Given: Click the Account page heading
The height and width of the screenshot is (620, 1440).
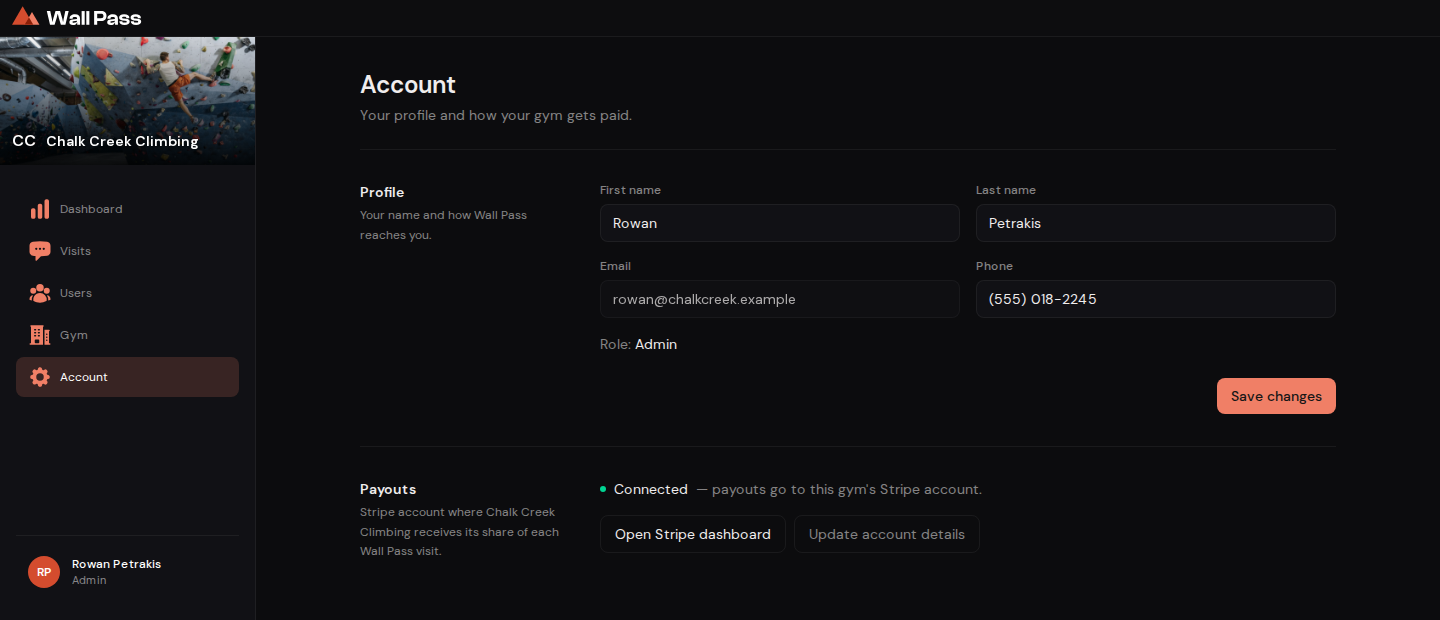Looking at the screenshot, I should tap(408, 84).
